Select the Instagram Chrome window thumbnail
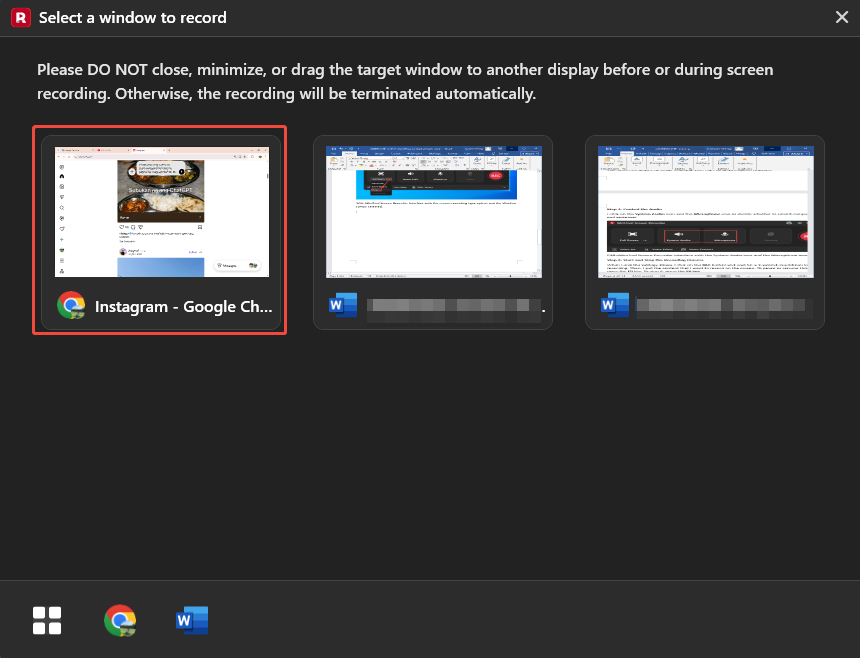The image size is (860, 658). tap(160, 212)
